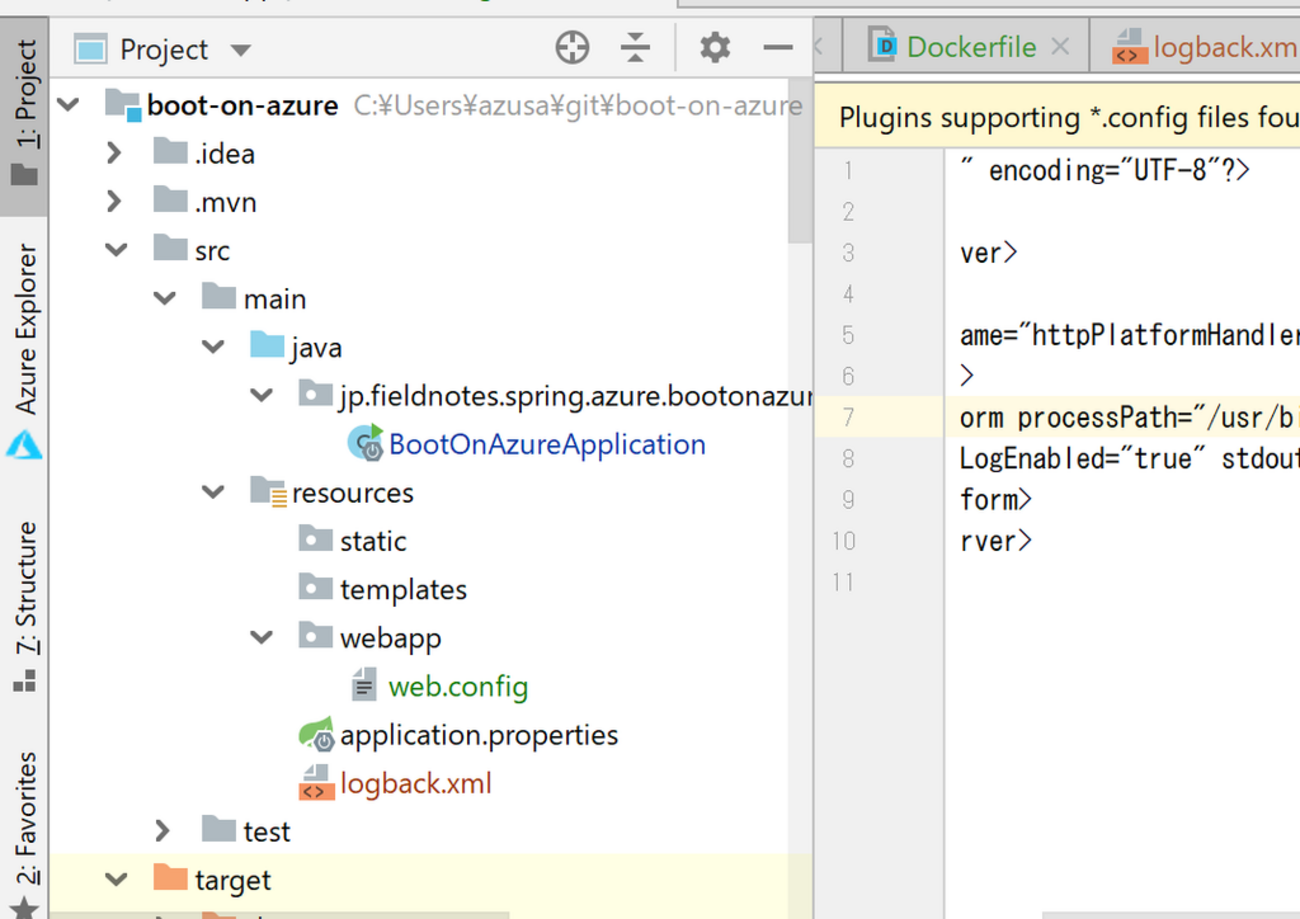The height and width of the screenshot is (919, 1300).
Task: Open Project panel settings gear
Action: (714, 48)
